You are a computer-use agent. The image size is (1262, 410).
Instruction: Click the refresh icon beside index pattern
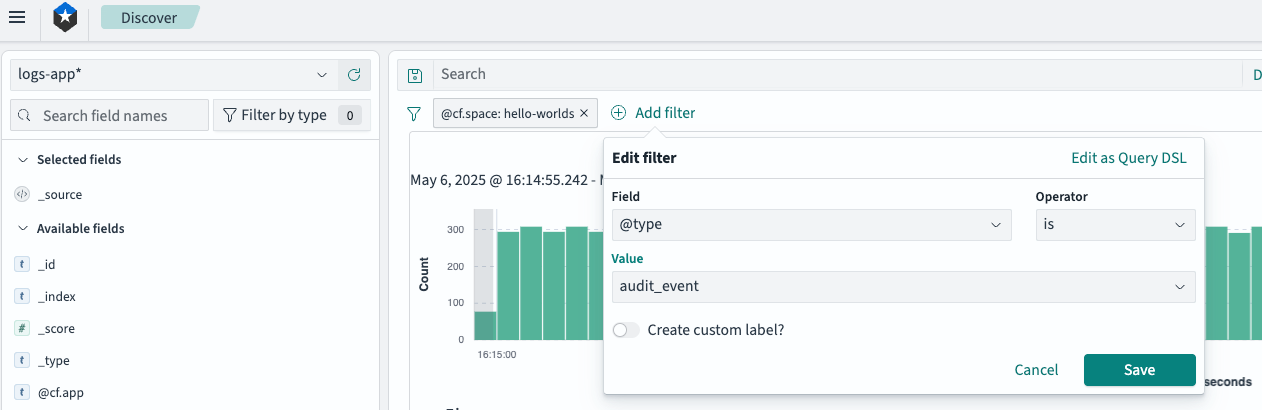click(x=354, y=75)
